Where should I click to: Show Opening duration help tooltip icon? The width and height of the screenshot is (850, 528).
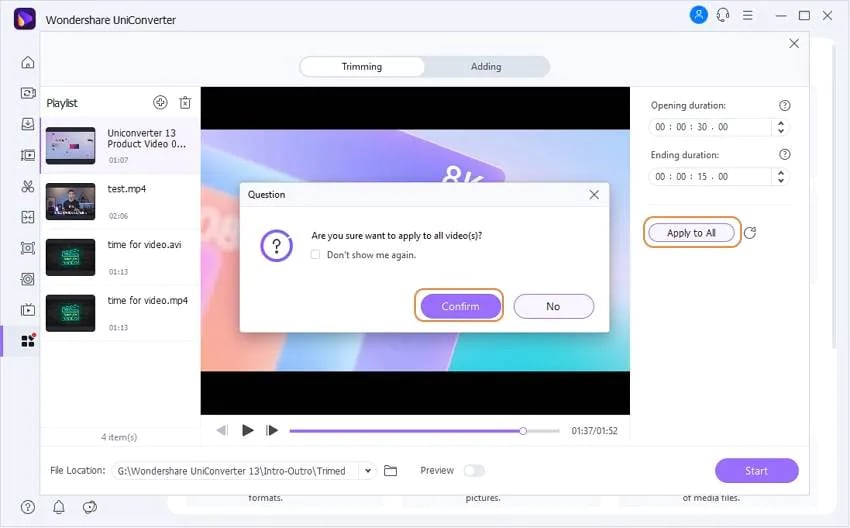784,106
